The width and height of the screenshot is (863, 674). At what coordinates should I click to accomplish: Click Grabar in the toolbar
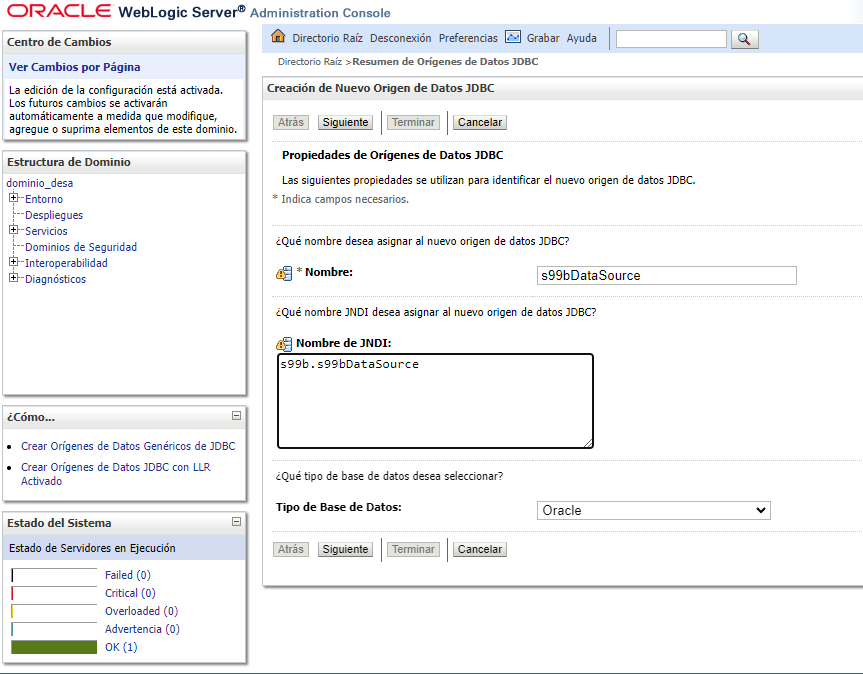pyautogui.click(x=543, y=38)
